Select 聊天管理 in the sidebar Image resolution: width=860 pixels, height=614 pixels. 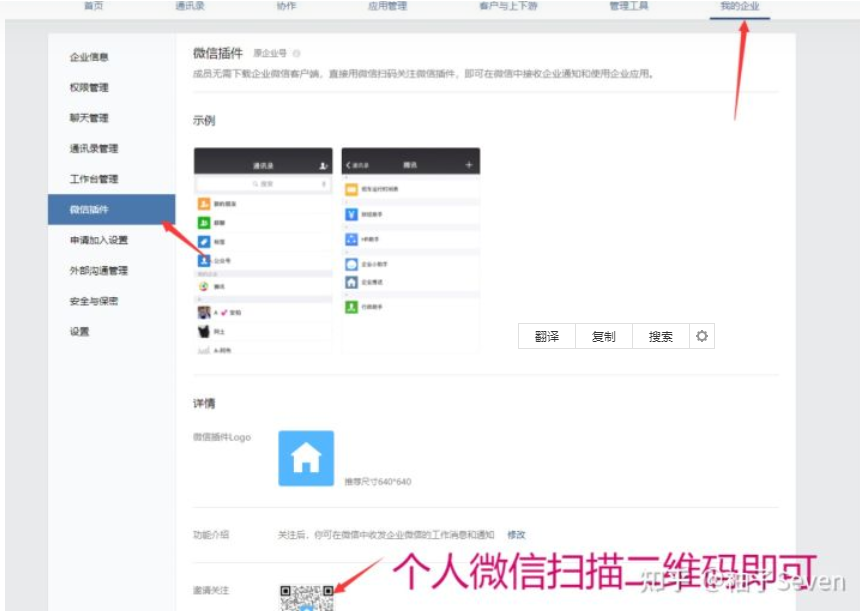tap(89, 118)
